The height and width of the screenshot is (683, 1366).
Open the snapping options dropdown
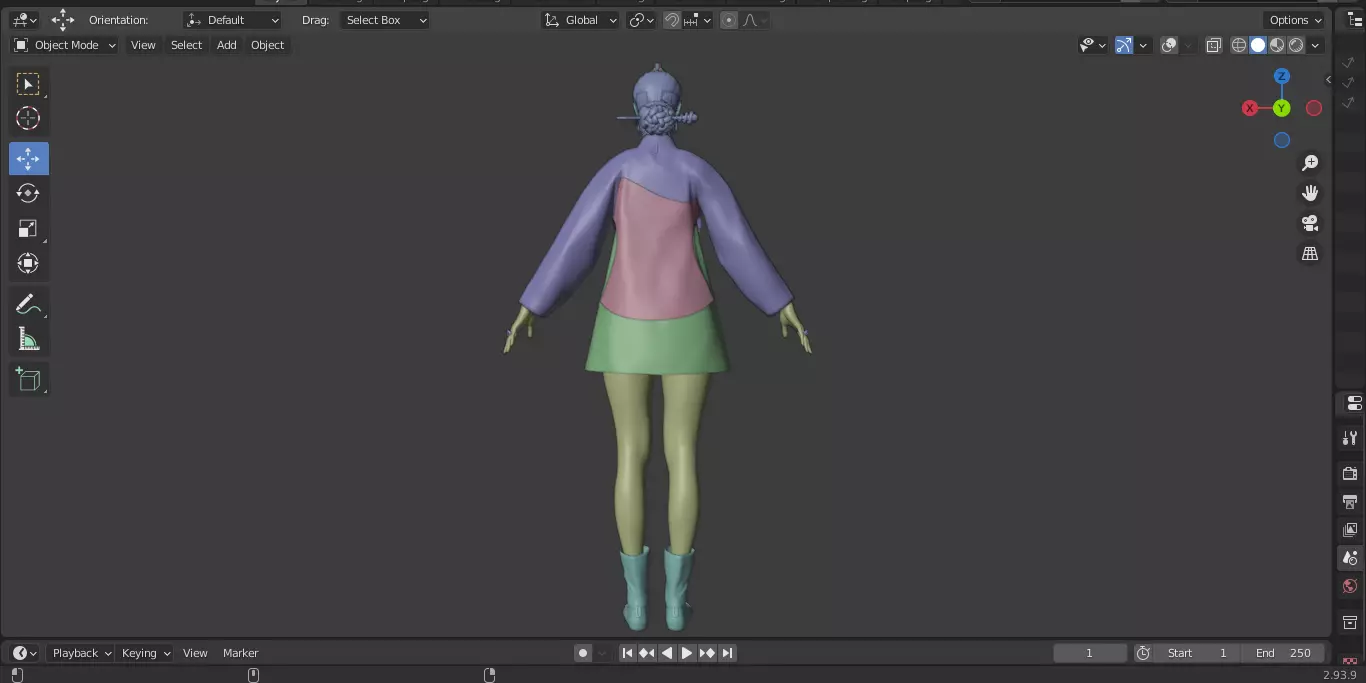coord(698,20)
